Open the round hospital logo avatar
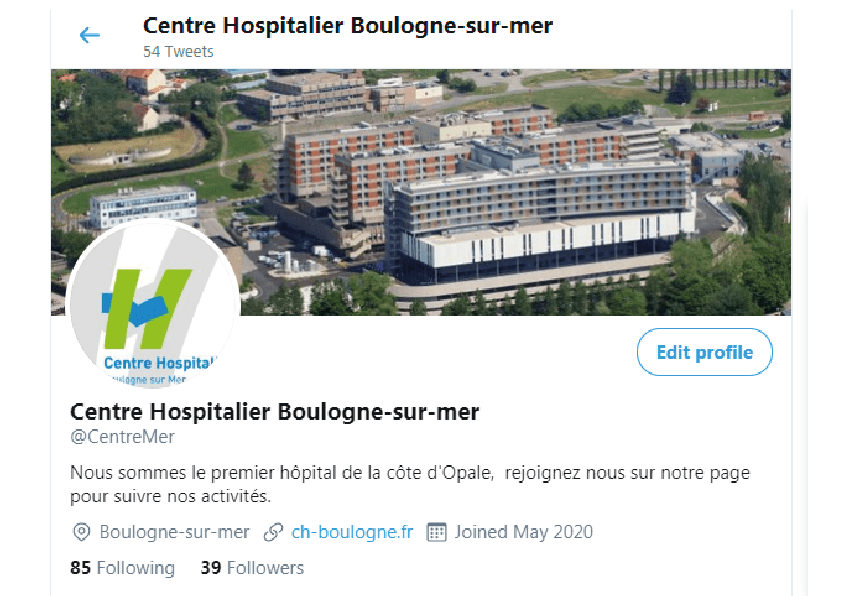 [154, 303]
